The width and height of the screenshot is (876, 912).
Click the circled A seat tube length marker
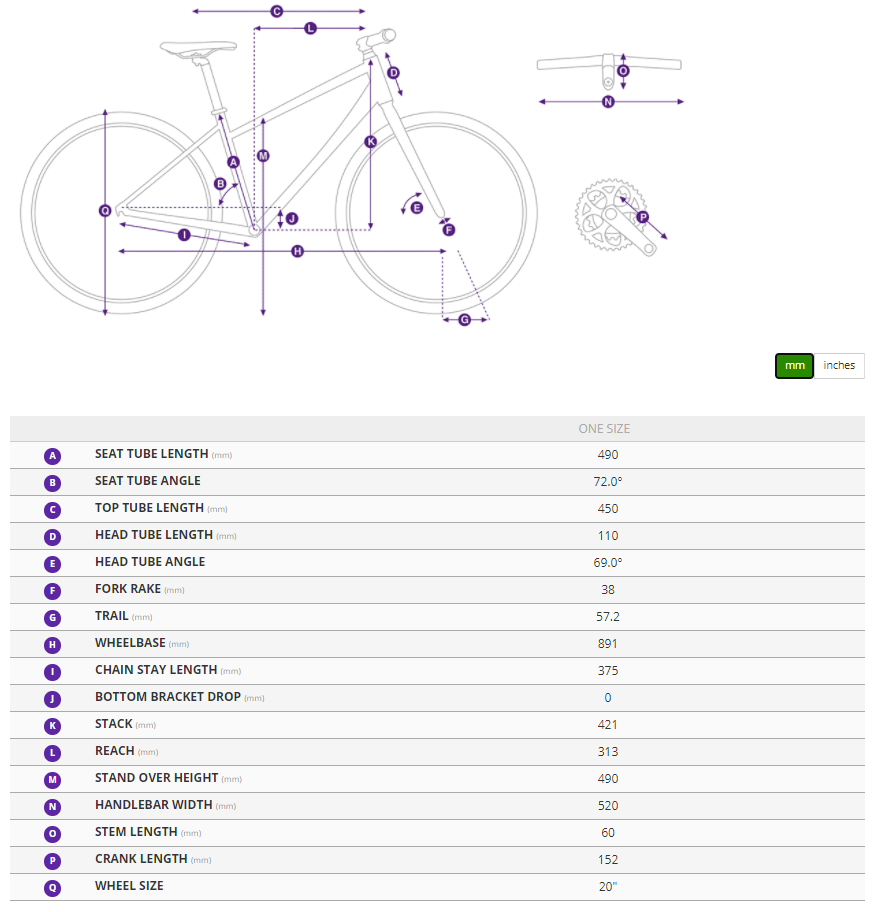(x=232, y=163)
